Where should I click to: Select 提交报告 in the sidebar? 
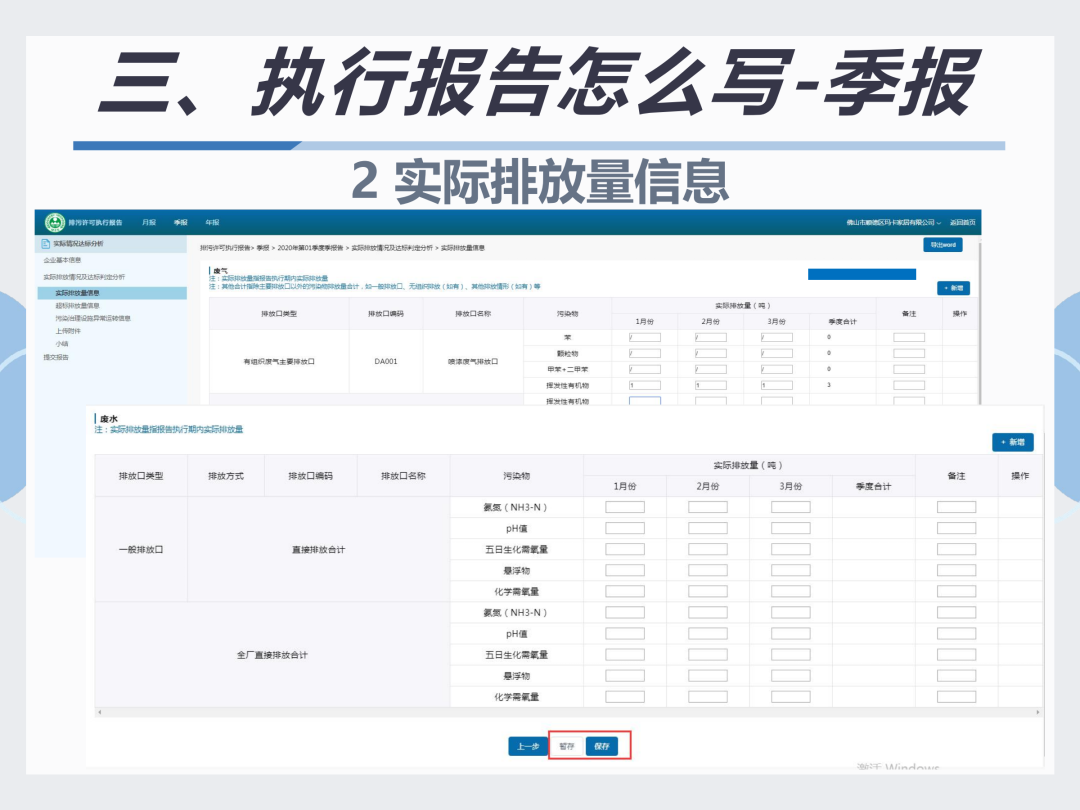click(56, 357)
